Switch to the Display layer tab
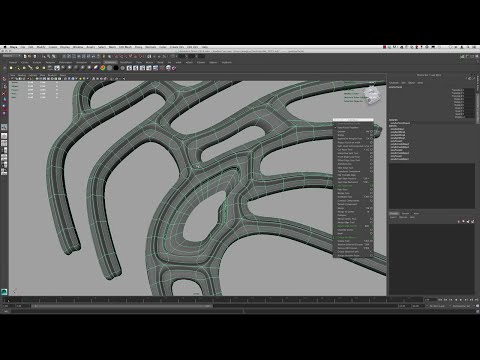The height and width of the screenshot is (360, 480). click(394, 213)
